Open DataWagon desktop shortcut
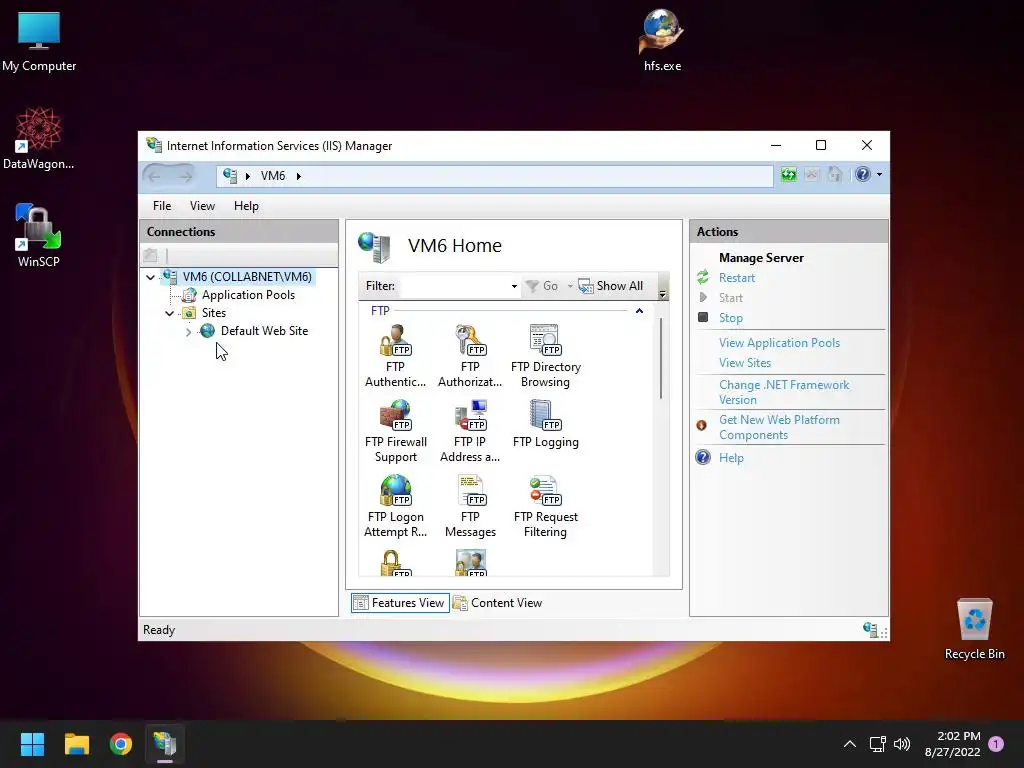 39,138
